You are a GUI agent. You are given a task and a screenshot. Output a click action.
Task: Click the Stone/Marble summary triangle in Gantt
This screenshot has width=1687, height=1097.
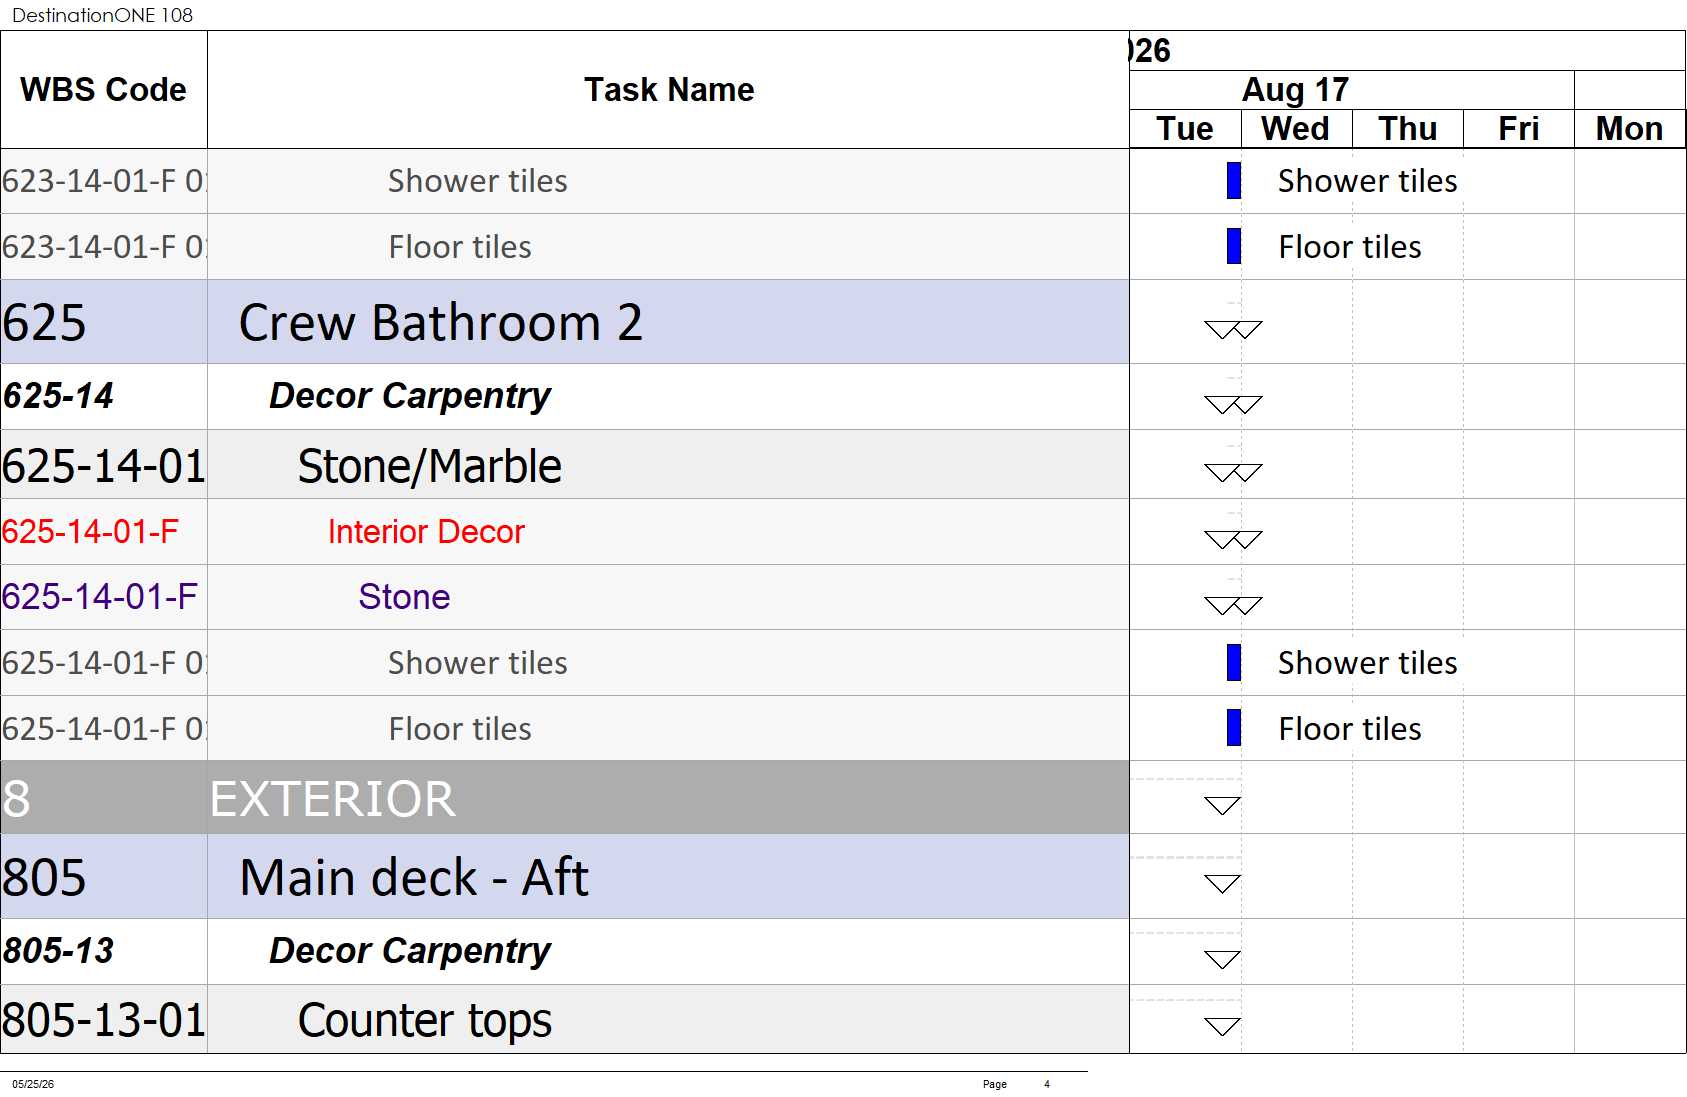click(x=1233, y=472)
